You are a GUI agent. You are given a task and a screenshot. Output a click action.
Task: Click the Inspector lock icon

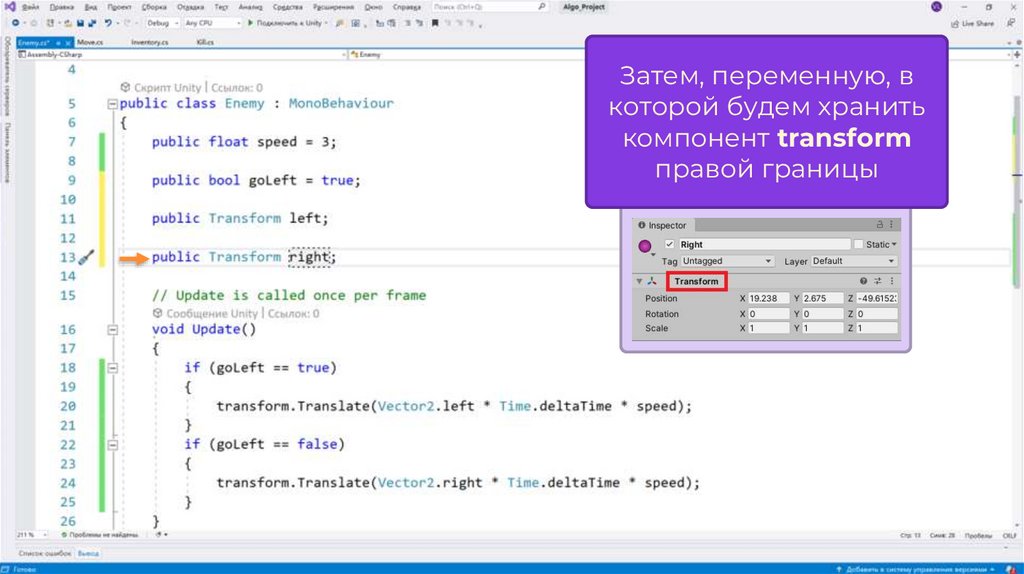click(879, 225)
